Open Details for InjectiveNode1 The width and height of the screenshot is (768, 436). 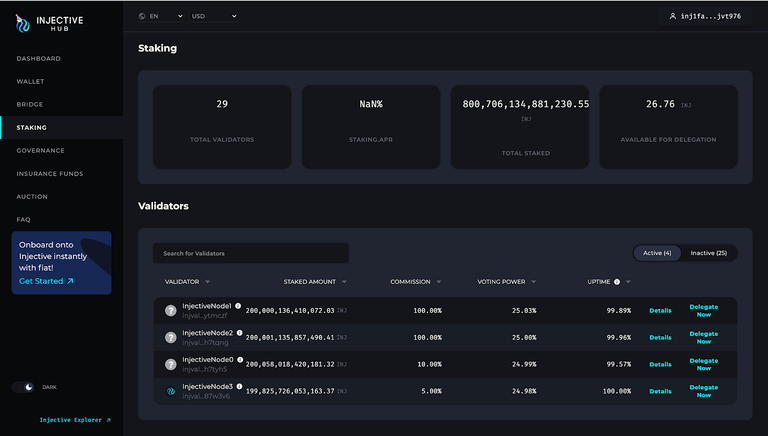point(660,311)
